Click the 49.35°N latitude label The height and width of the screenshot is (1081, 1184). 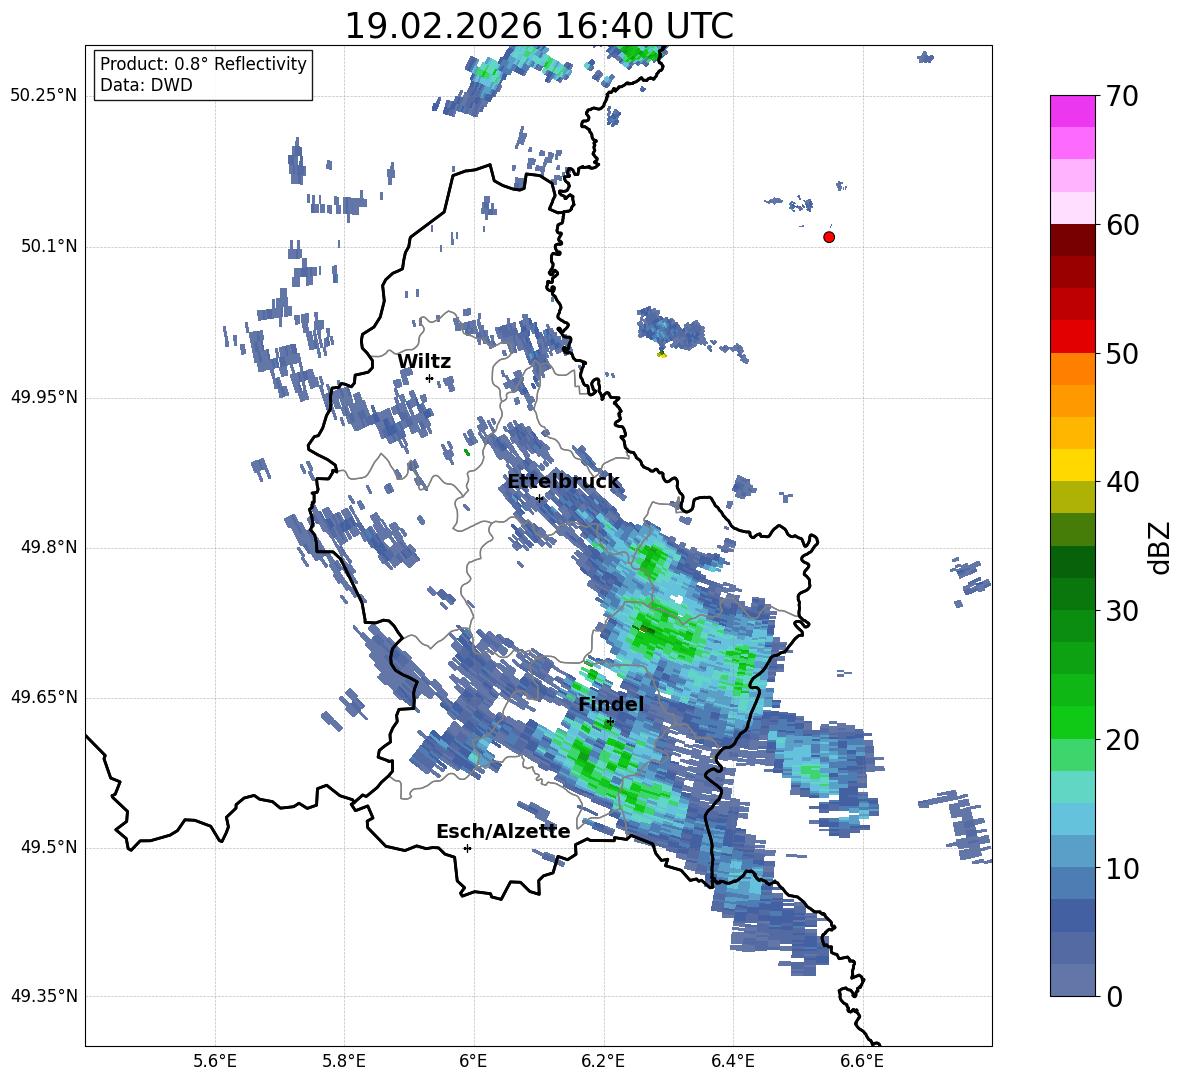44,996
